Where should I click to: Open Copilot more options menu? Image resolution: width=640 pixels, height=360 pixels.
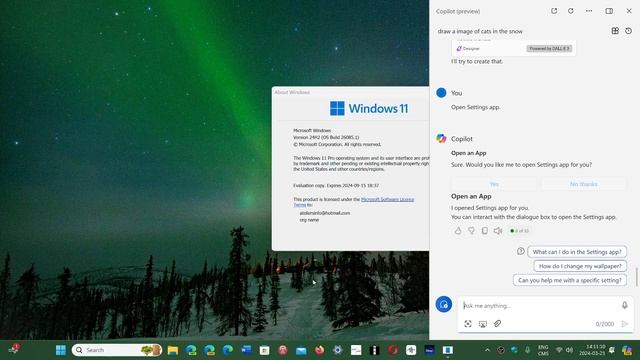click(589, 11)
